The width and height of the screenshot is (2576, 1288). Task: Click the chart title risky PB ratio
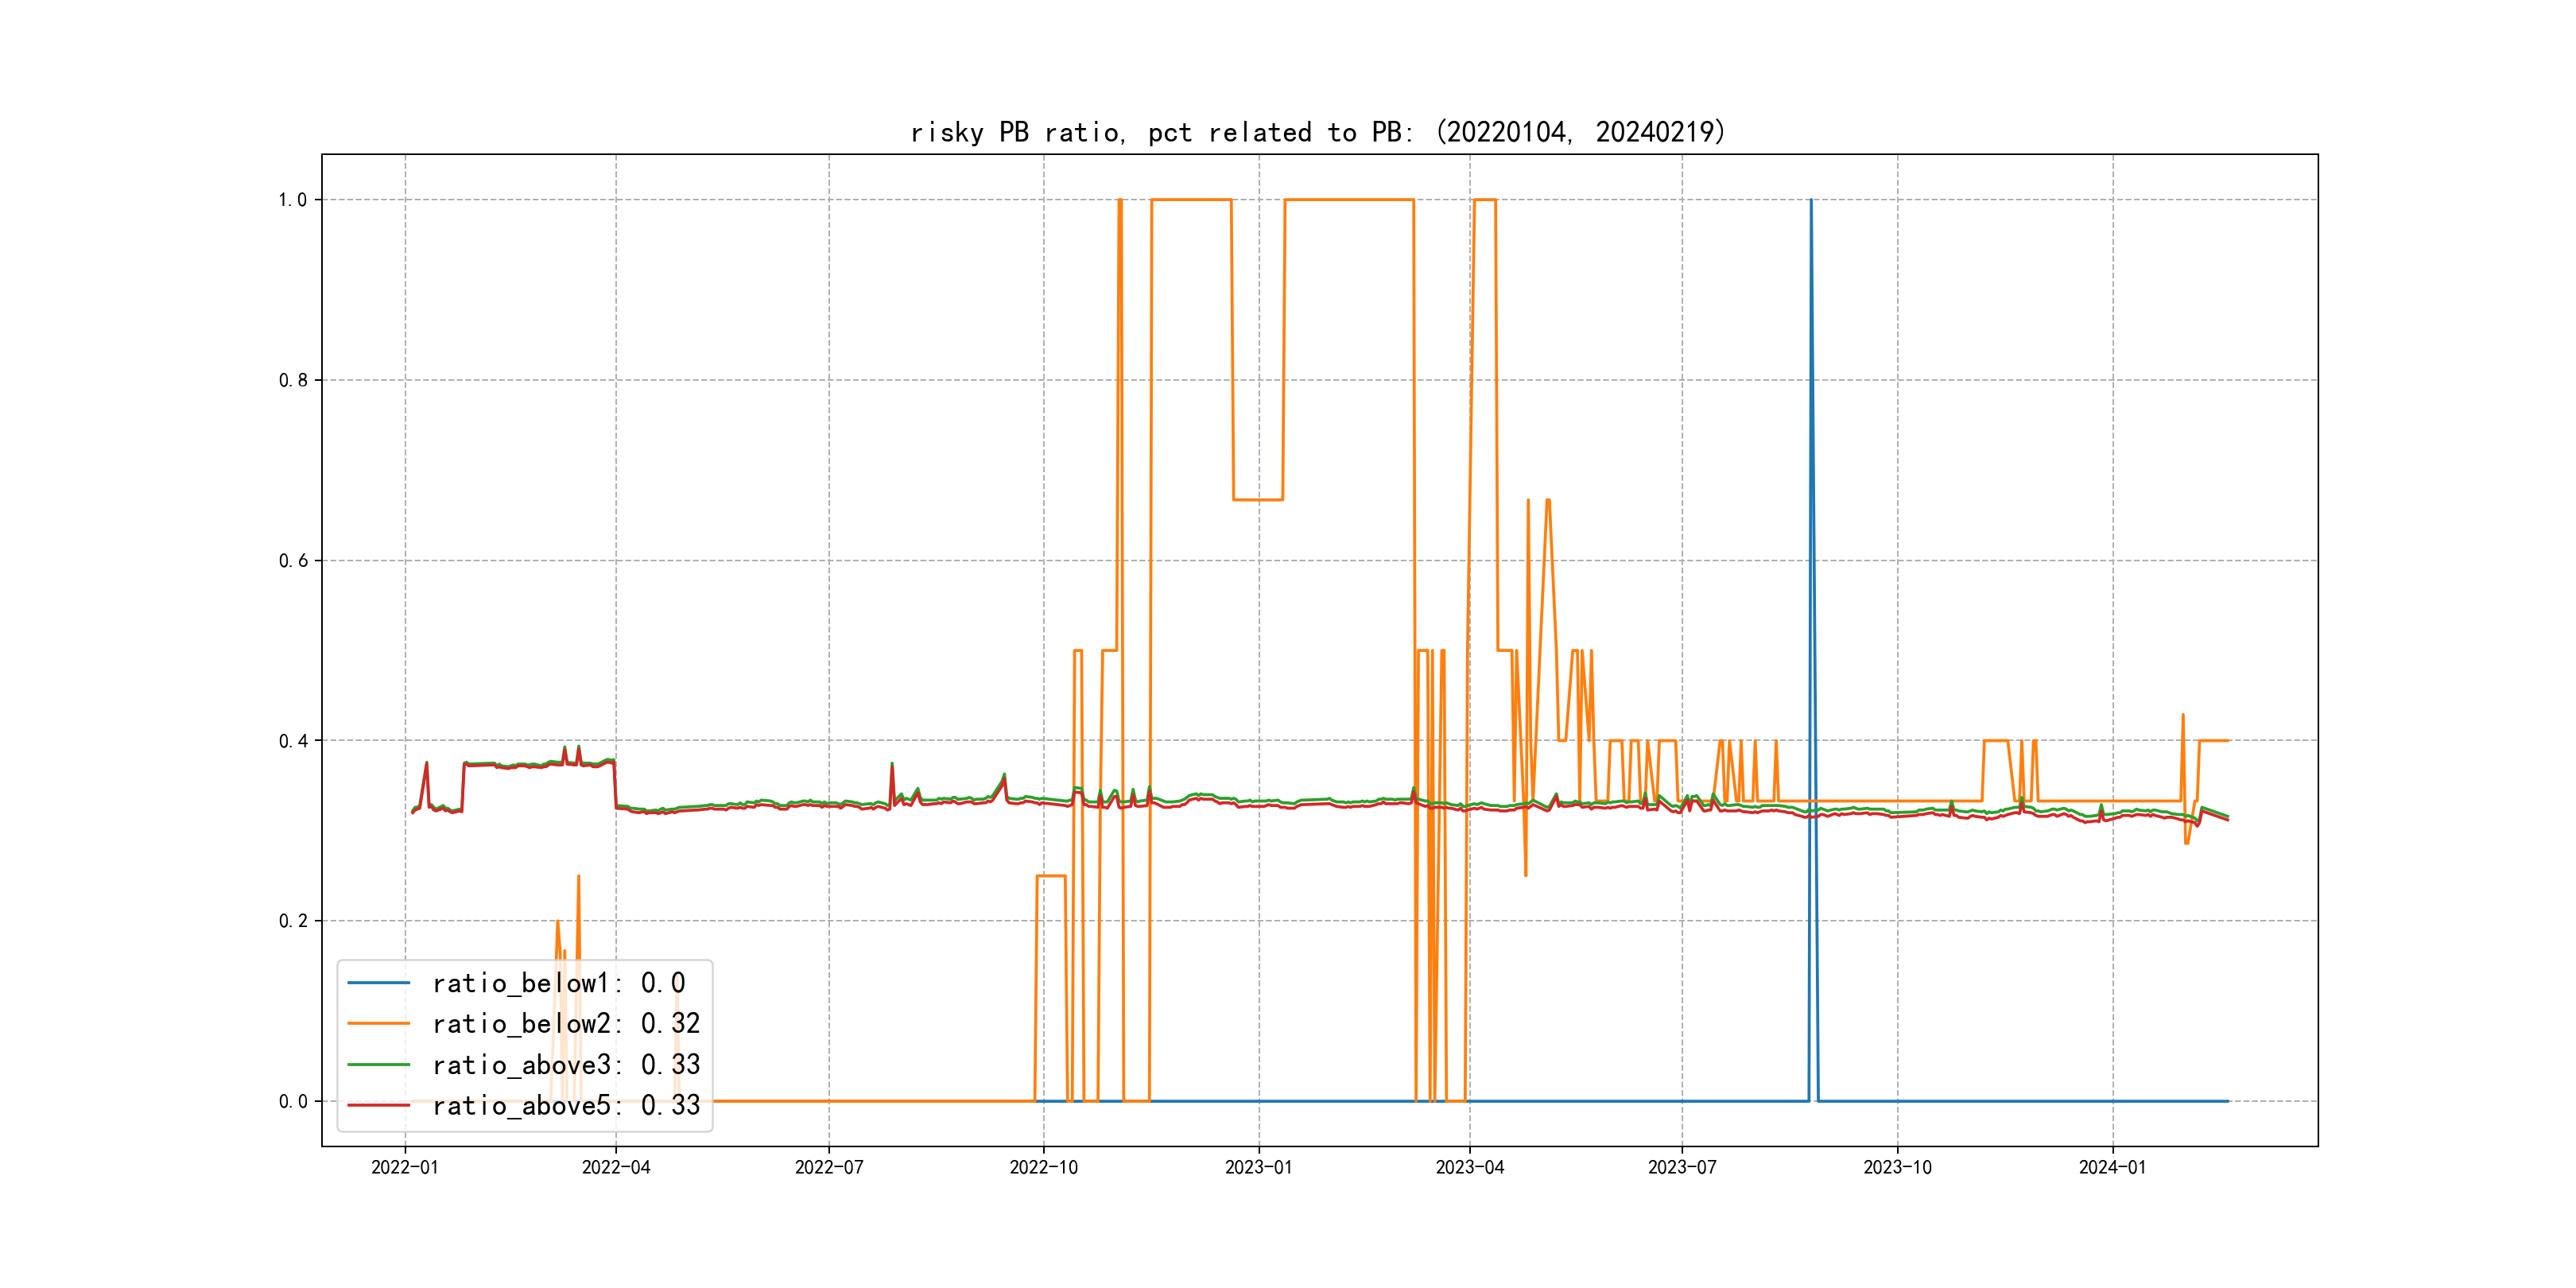[x=1317, y=132]
